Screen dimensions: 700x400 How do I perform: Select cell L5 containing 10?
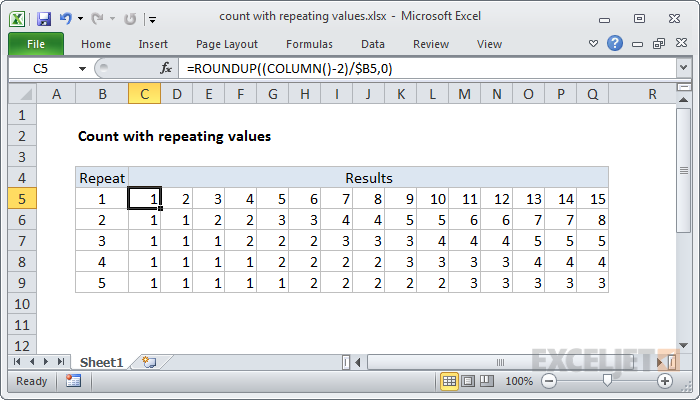(433, 199)
